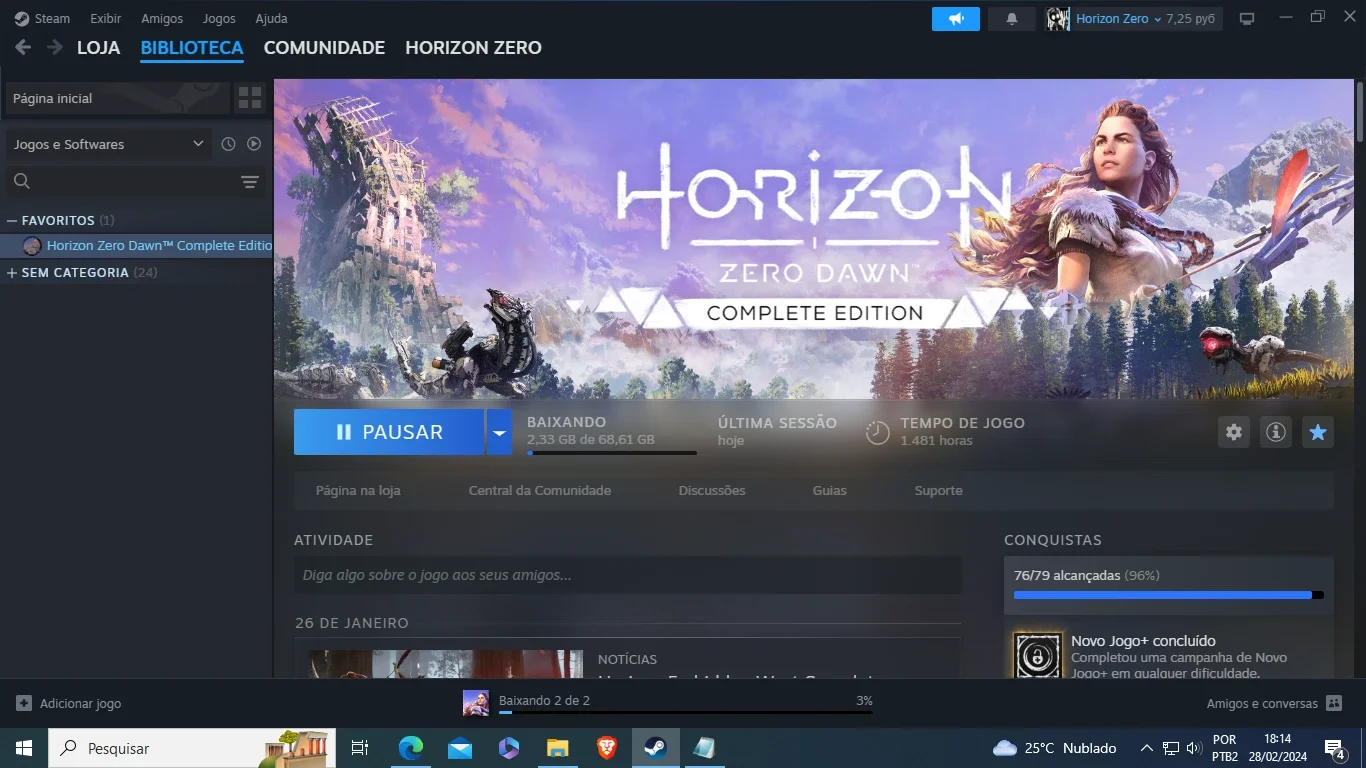Image resolution: width=1366 pixels, height=768 pixels.
Task: Click the CONQUISTAS heading
Action: tap(1052, 540)
